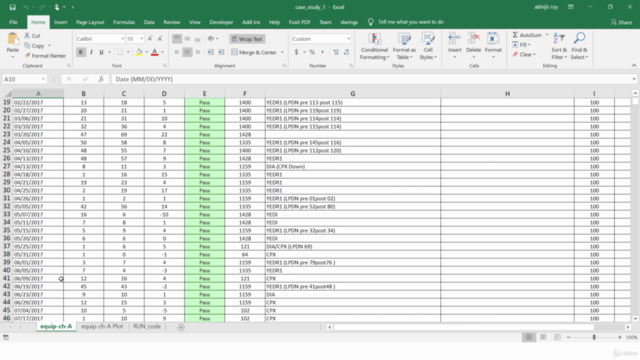
Task: Open Cell Styles gallery
Action: click(428, 46)
